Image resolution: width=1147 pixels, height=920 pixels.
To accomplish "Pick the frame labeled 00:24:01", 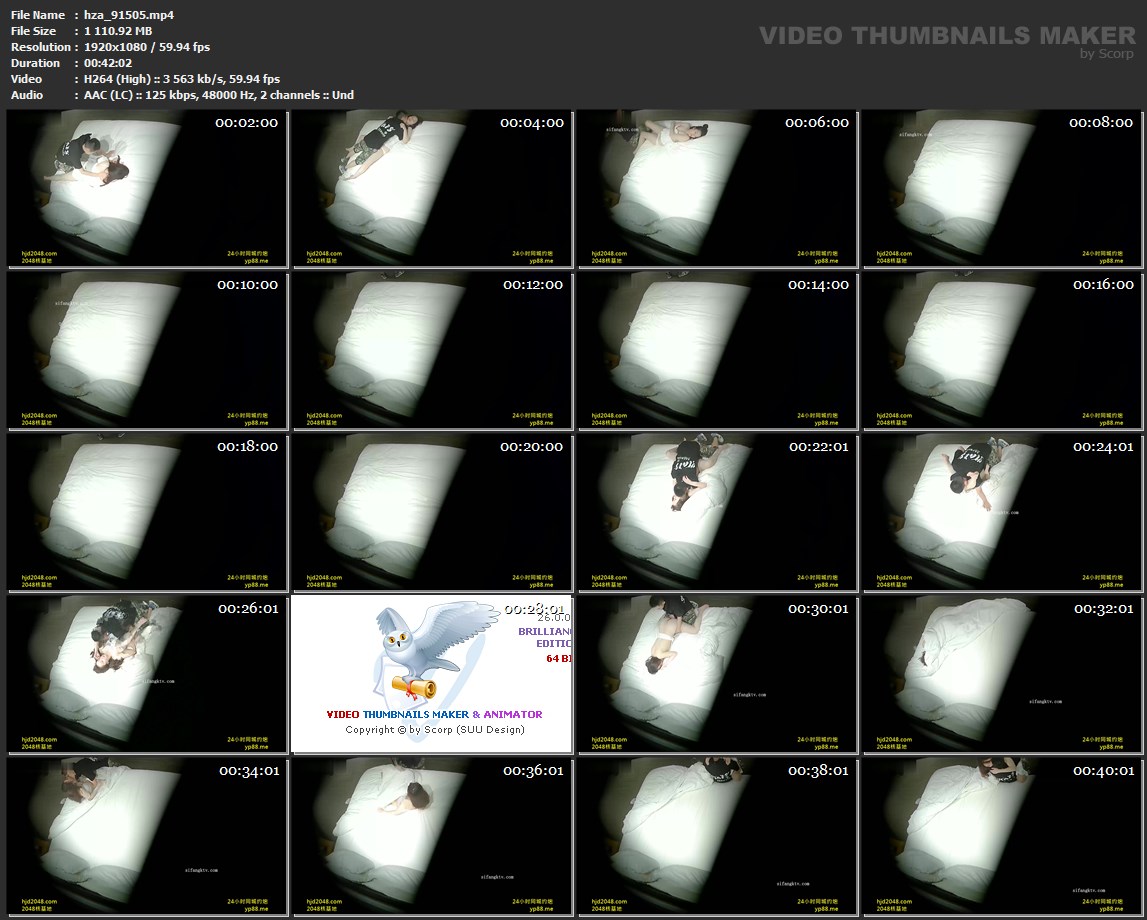I will [x=1002, y=512].
